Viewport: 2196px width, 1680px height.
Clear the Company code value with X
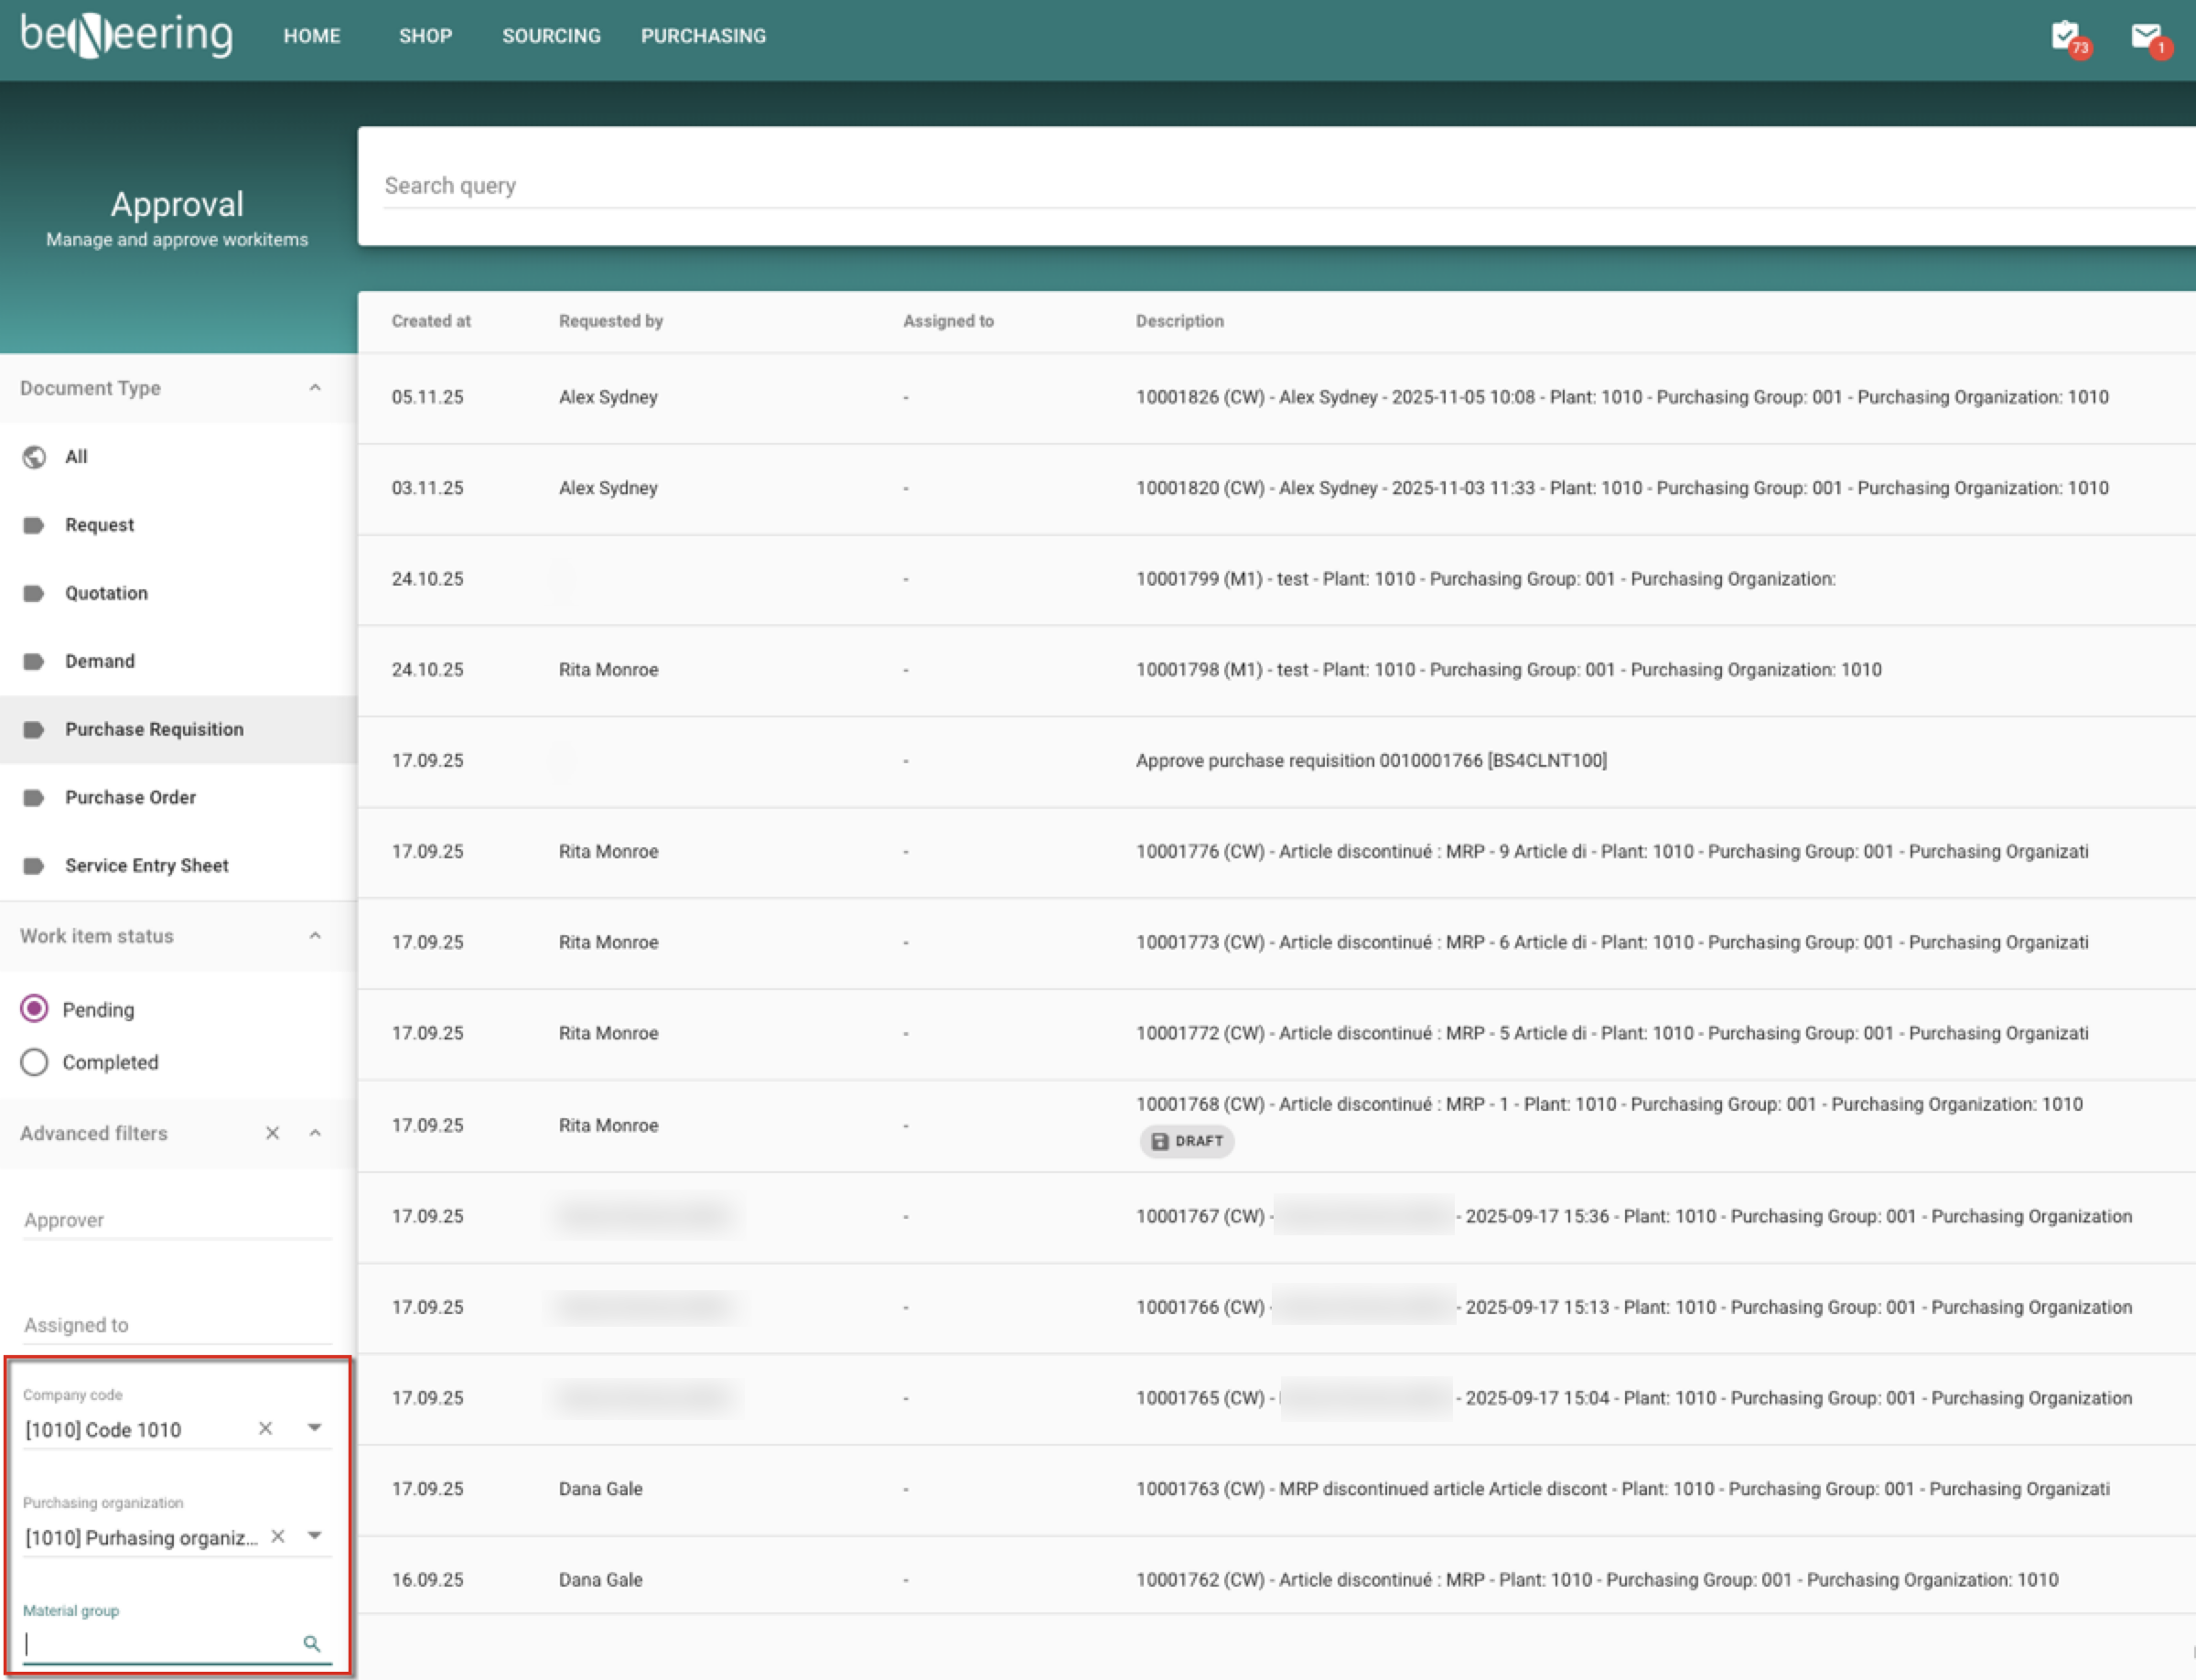(x=265, y=1428)
